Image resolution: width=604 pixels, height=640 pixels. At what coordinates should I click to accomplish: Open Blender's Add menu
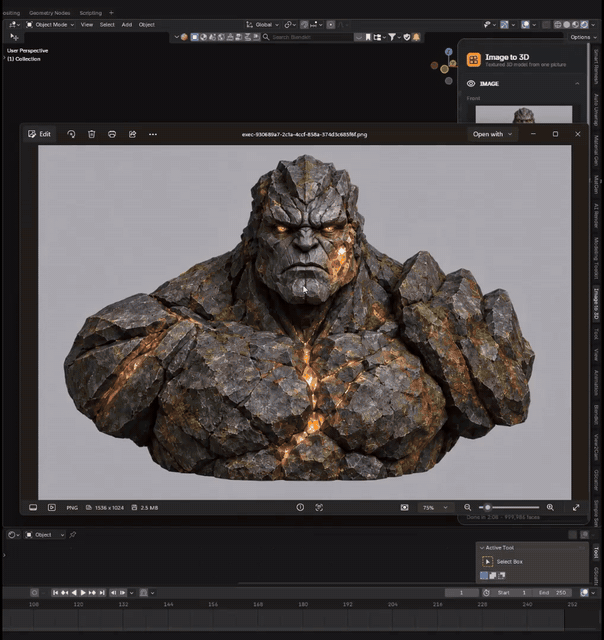click(x=127, y=24)
